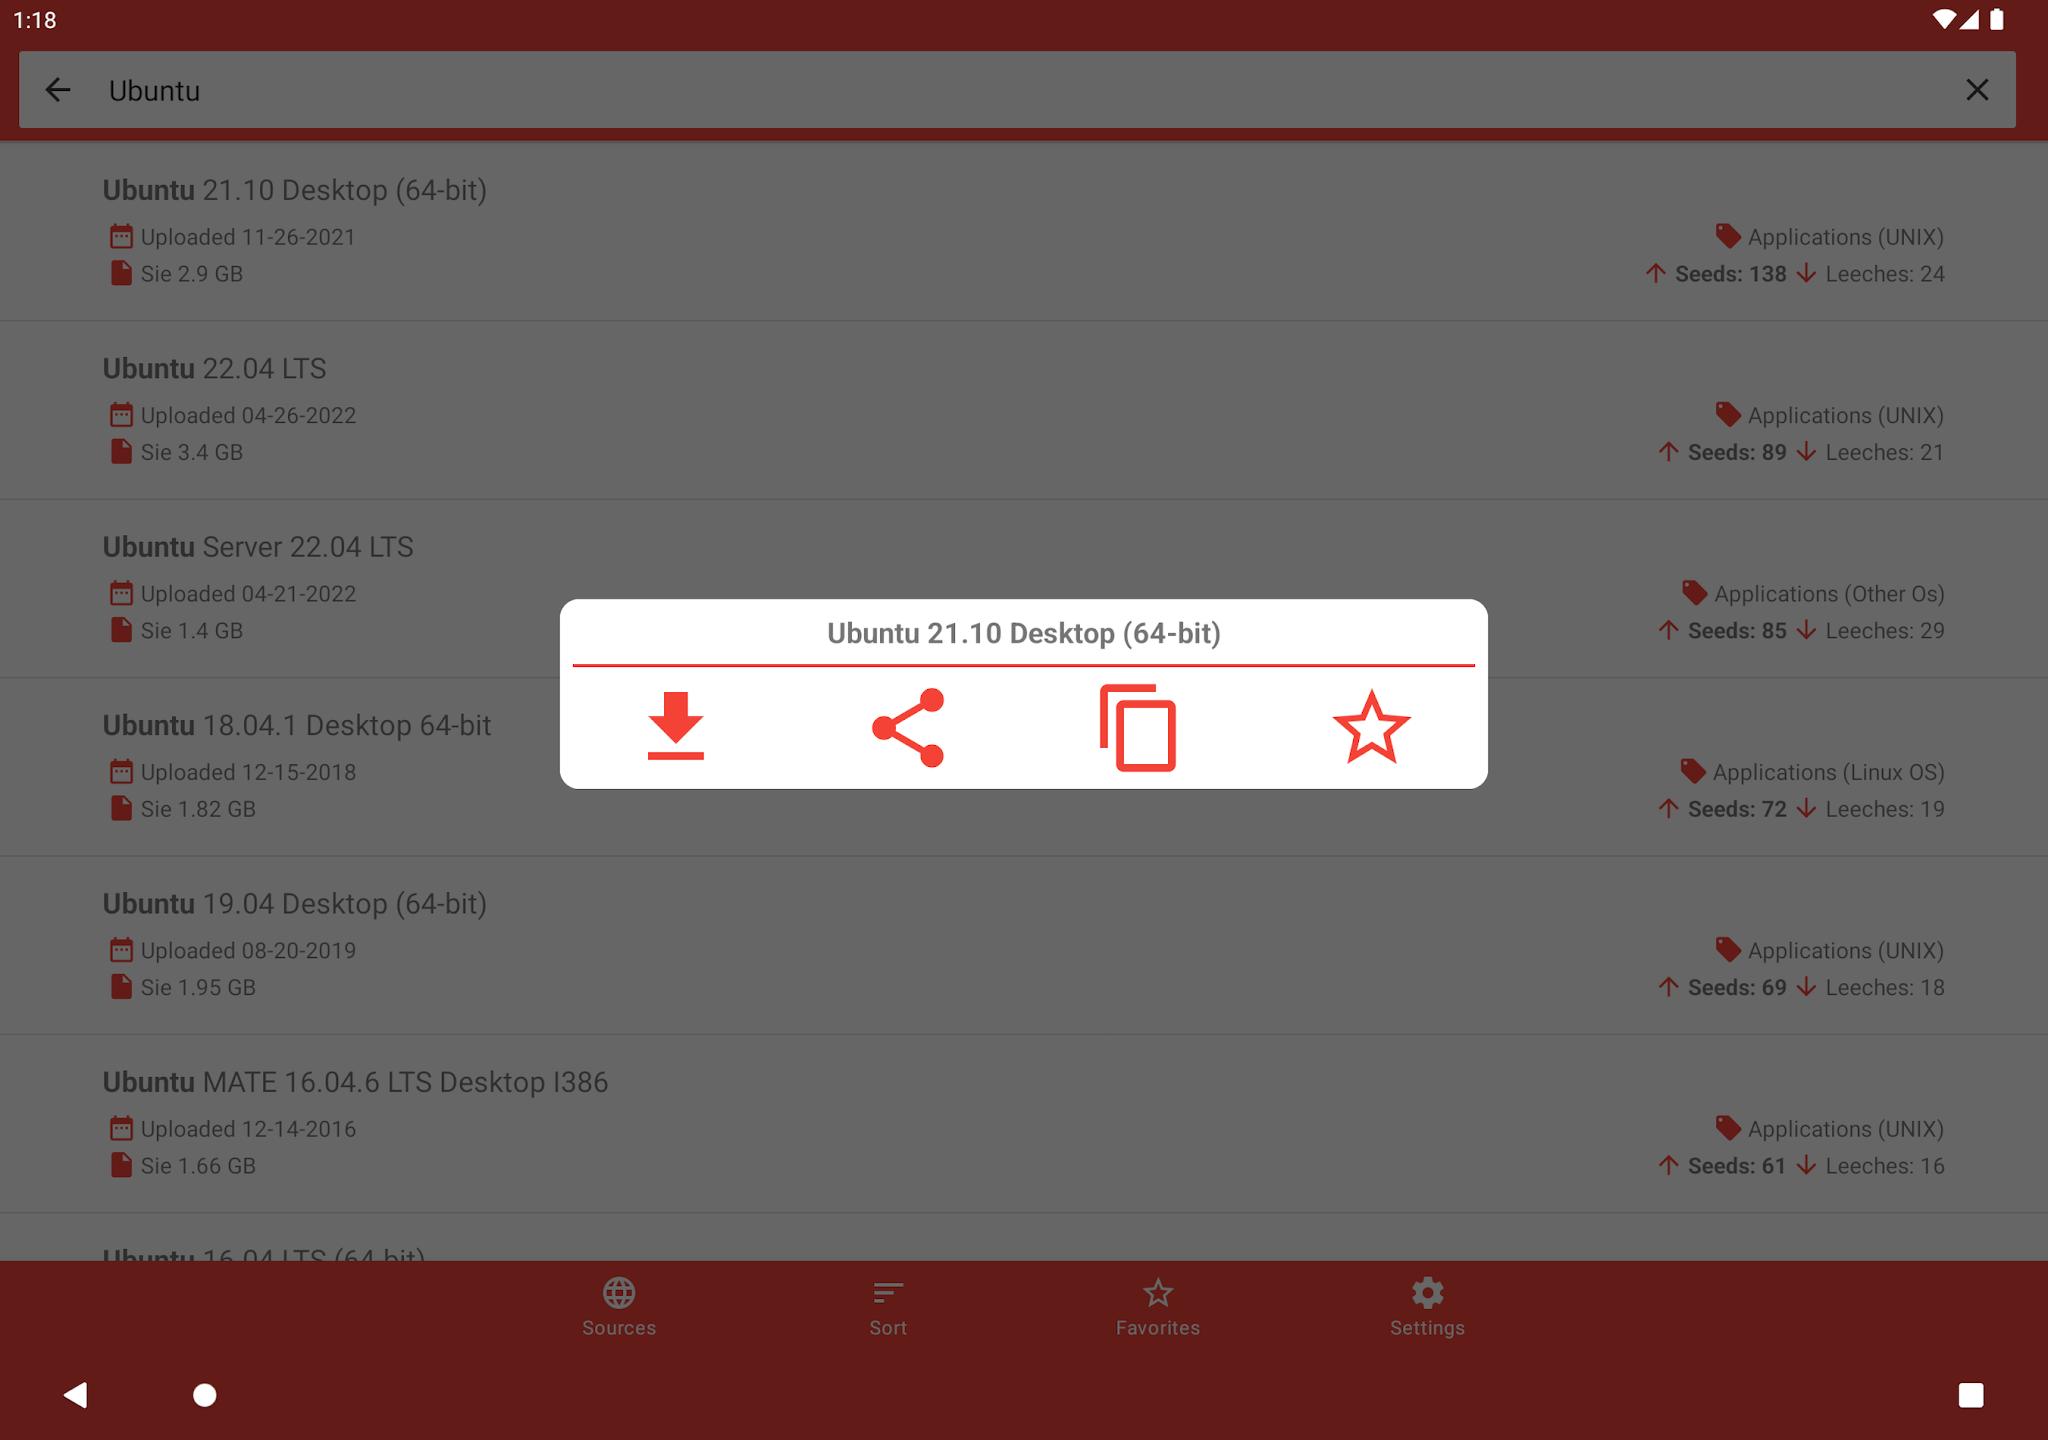Toggle the favorite star icon for Ubuntu 21.10

pyautogui.click(x=1372, y=725)
